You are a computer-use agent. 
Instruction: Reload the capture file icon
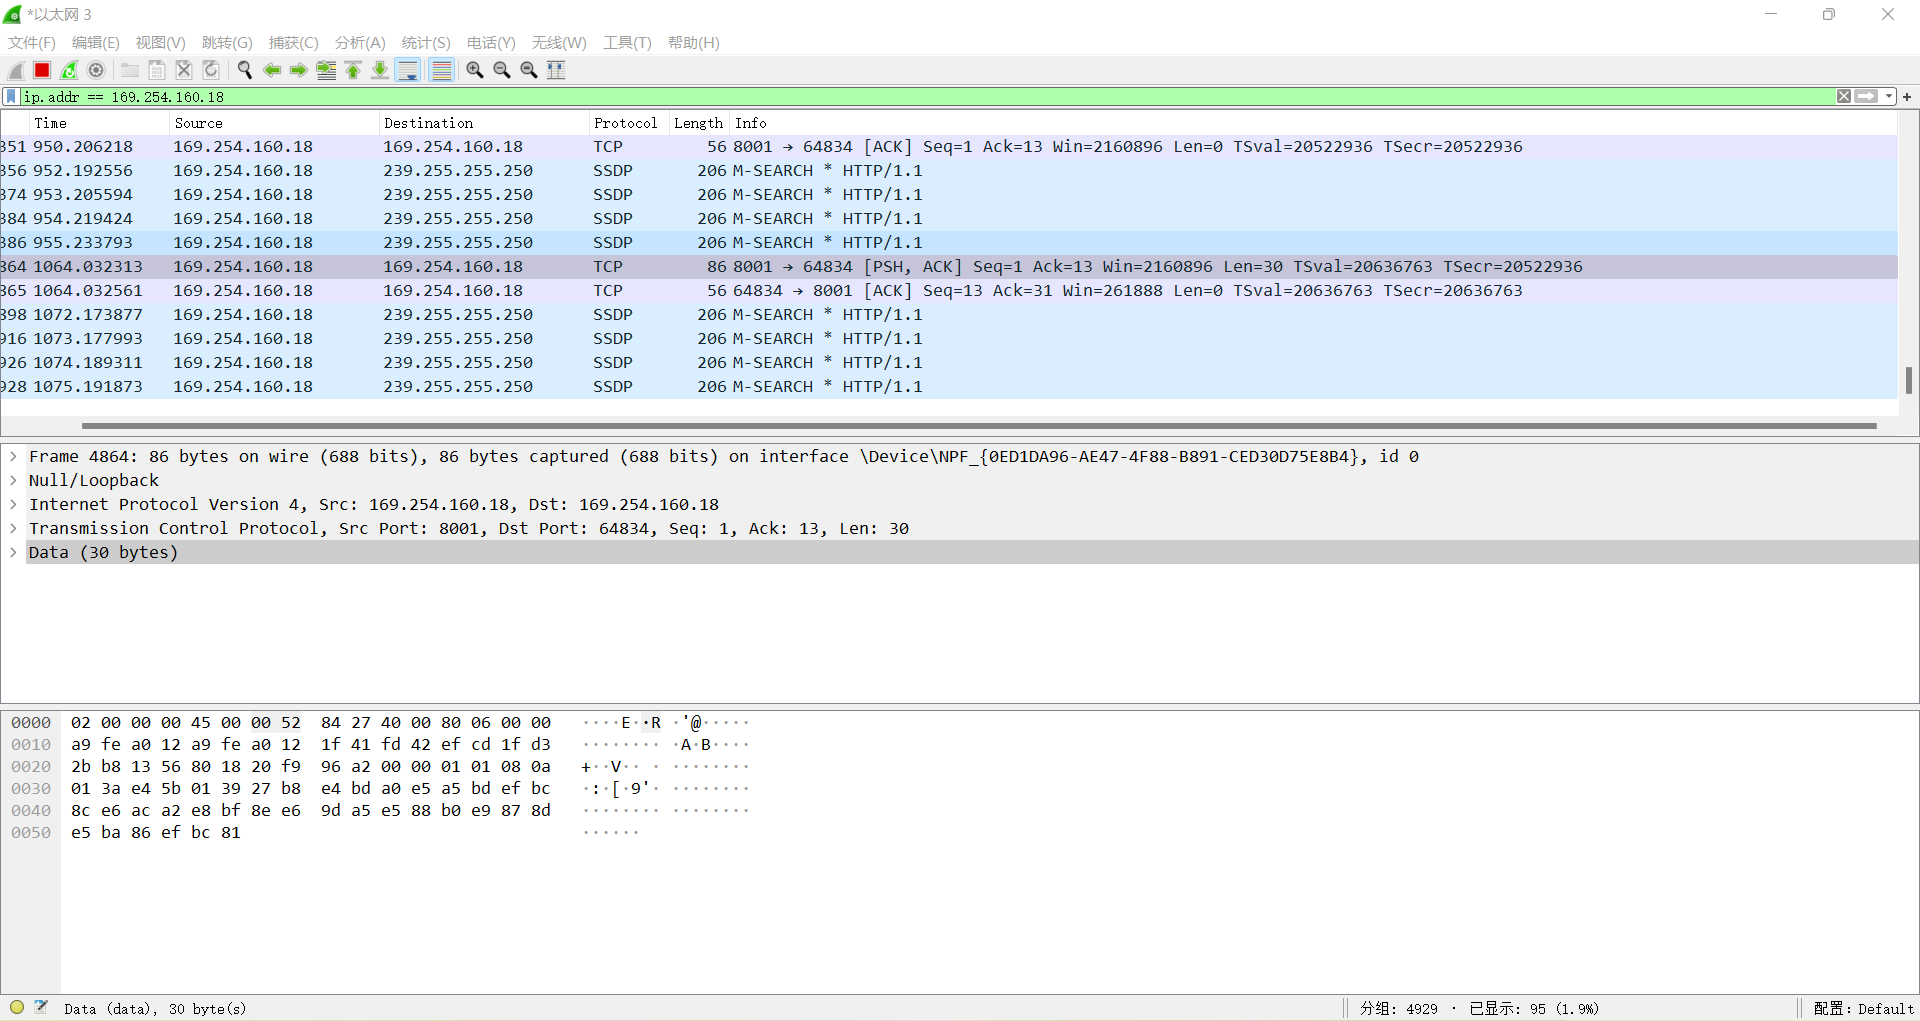tap(211, 70)
